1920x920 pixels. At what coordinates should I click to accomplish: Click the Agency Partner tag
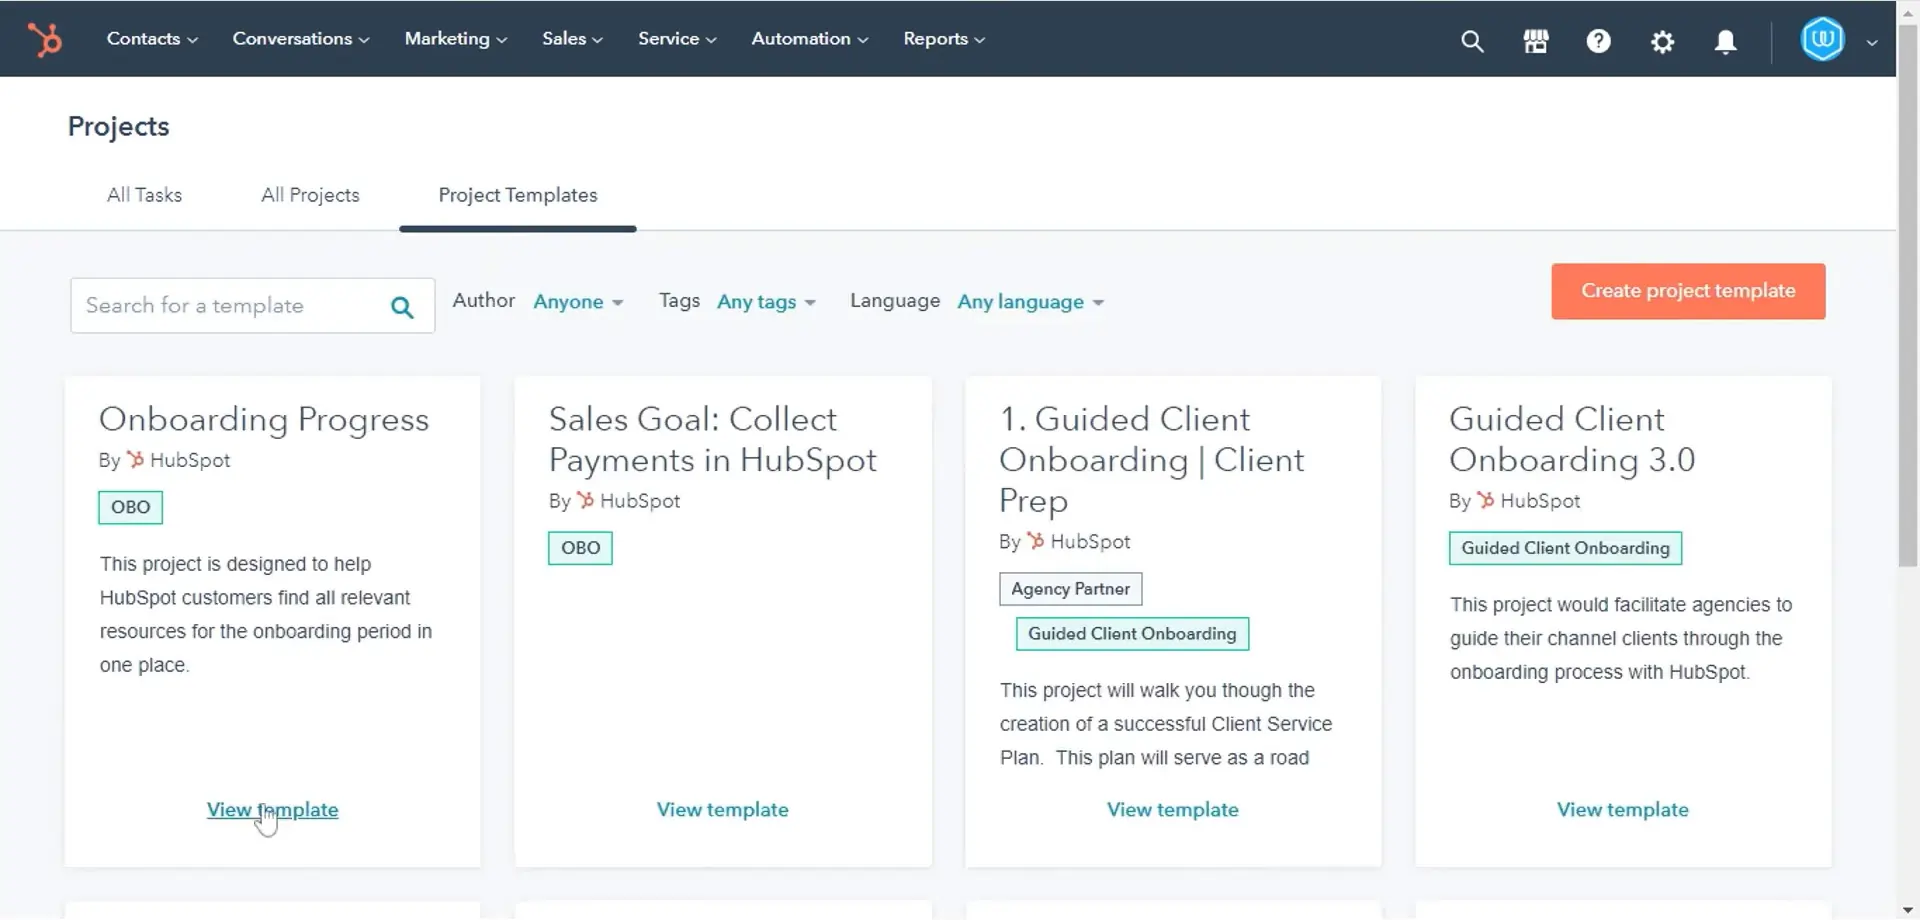pos(1070,589)
